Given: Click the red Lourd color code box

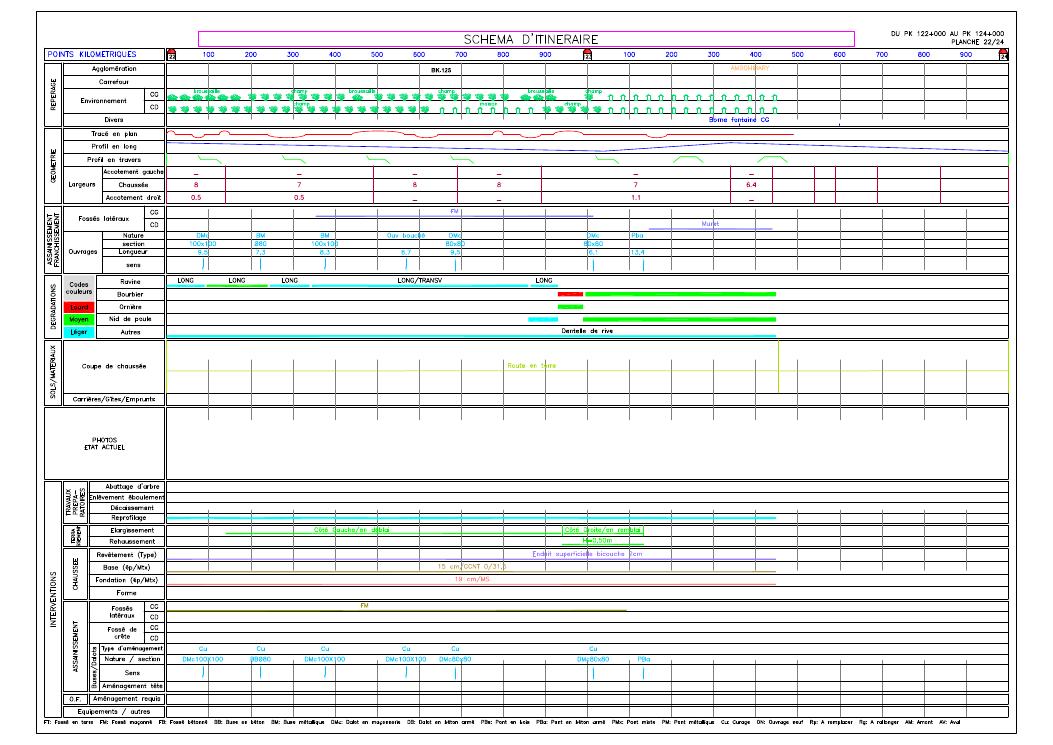Looking at the screenshot, I should [78, 307].
